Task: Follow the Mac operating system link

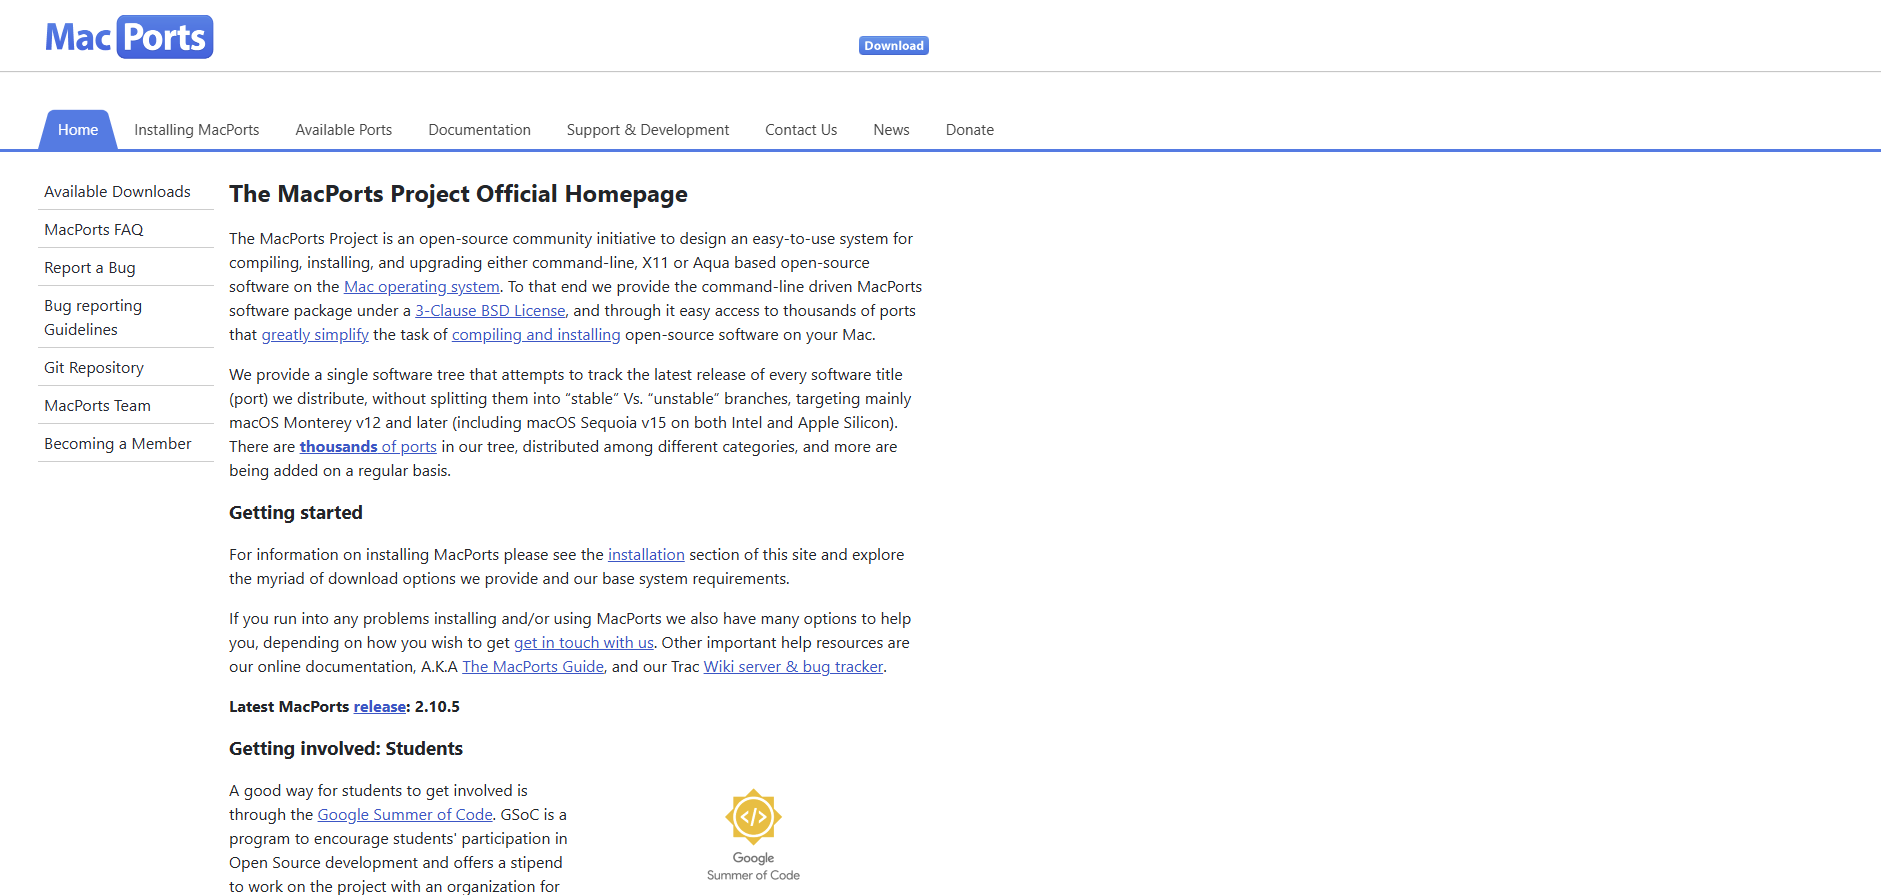Action: 422,287
